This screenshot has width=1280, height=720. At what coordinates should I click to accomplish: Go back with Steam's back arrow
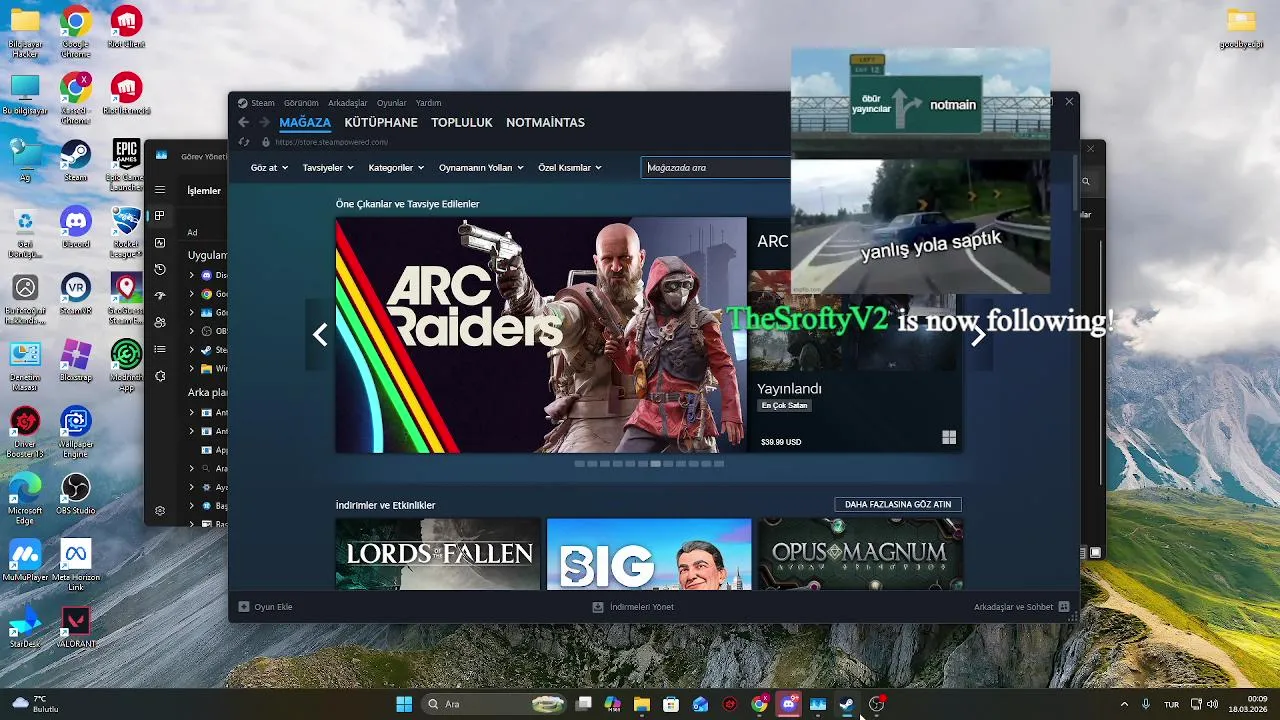243,122
